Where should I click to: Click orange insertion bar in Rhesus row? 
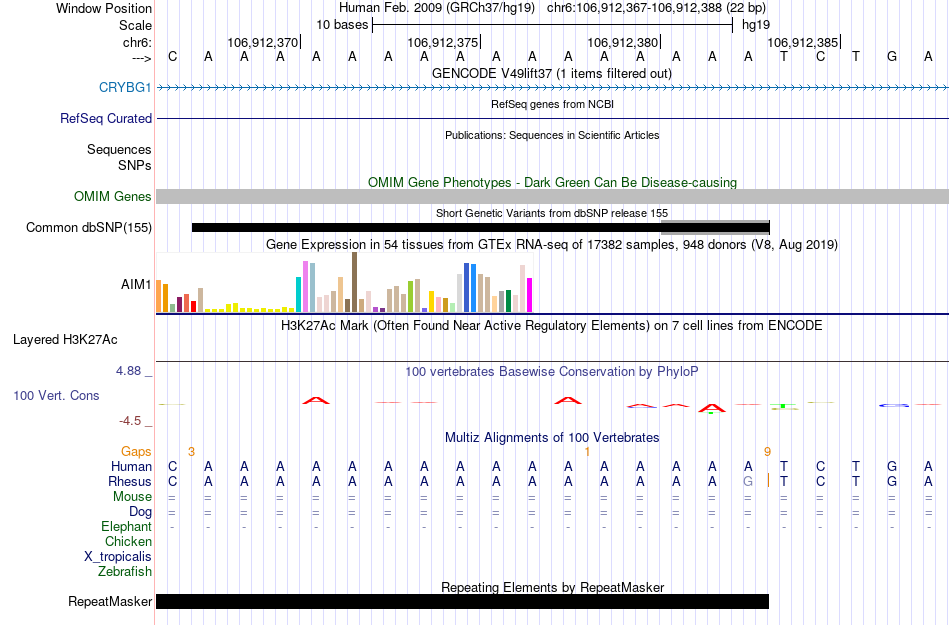768,480
